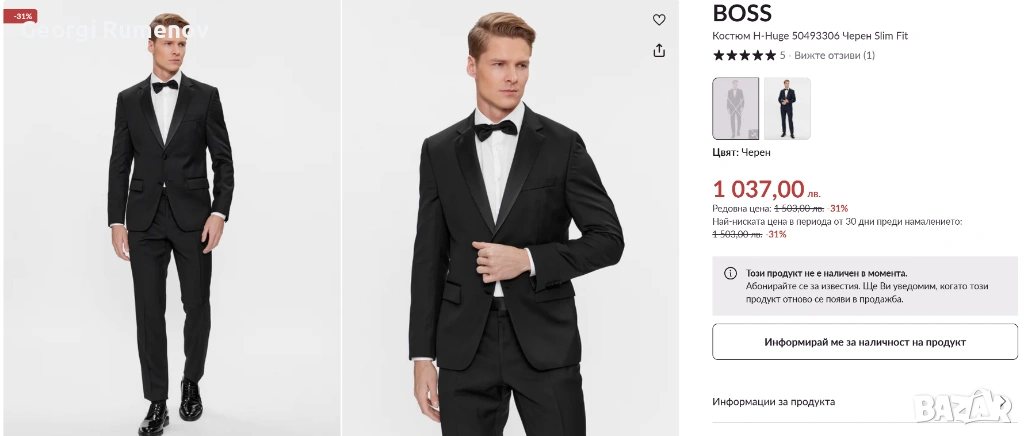The width and height of the screenshot is (1024, 436).
Task: Click the share icon
Action: [x=659, y=50]
